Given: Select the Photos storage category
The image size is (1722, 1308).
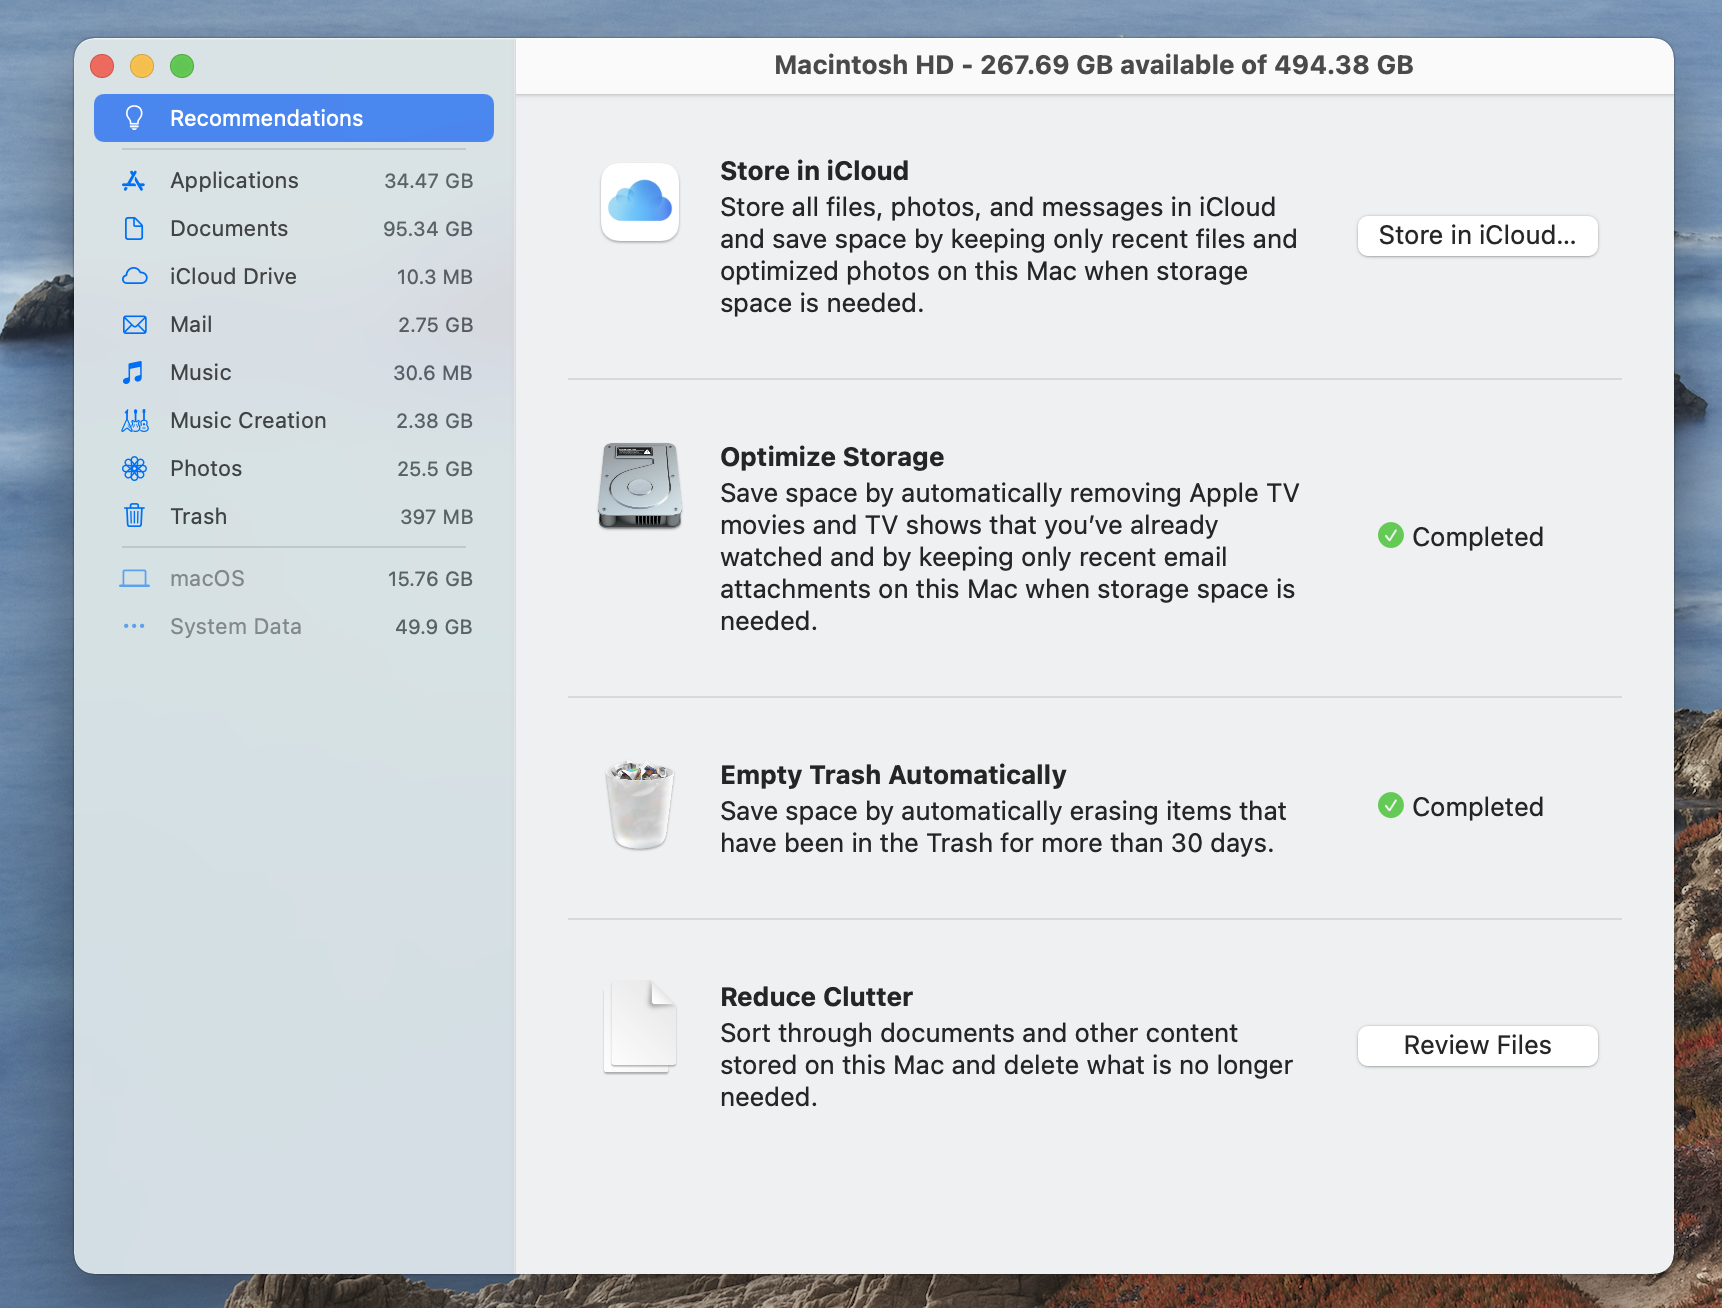Looking at the screenshot, I should click(x=294, y=469).
